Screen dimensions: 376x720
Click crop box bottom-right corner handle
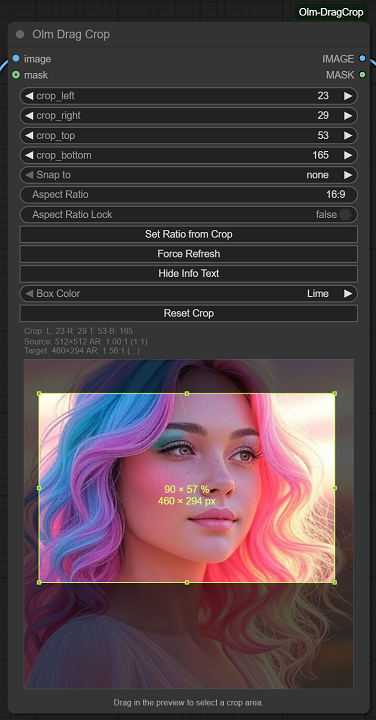click(x=335, y=582)
